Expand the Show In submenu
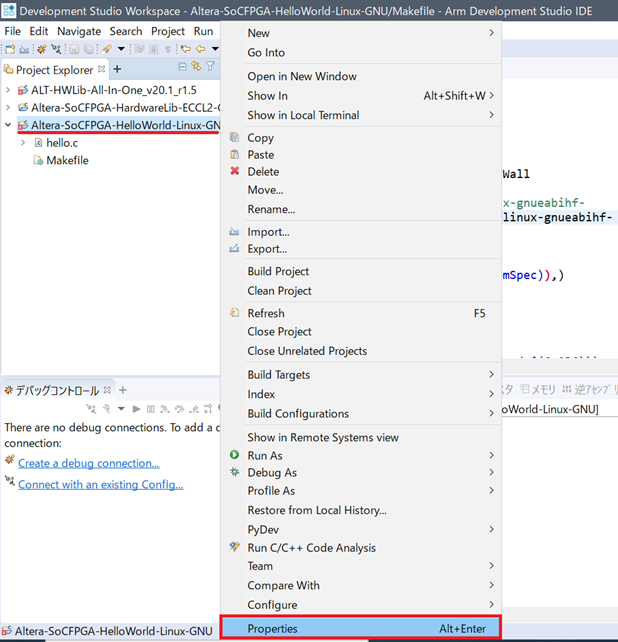Screen dimensions: 618x642 coord(360,96)
